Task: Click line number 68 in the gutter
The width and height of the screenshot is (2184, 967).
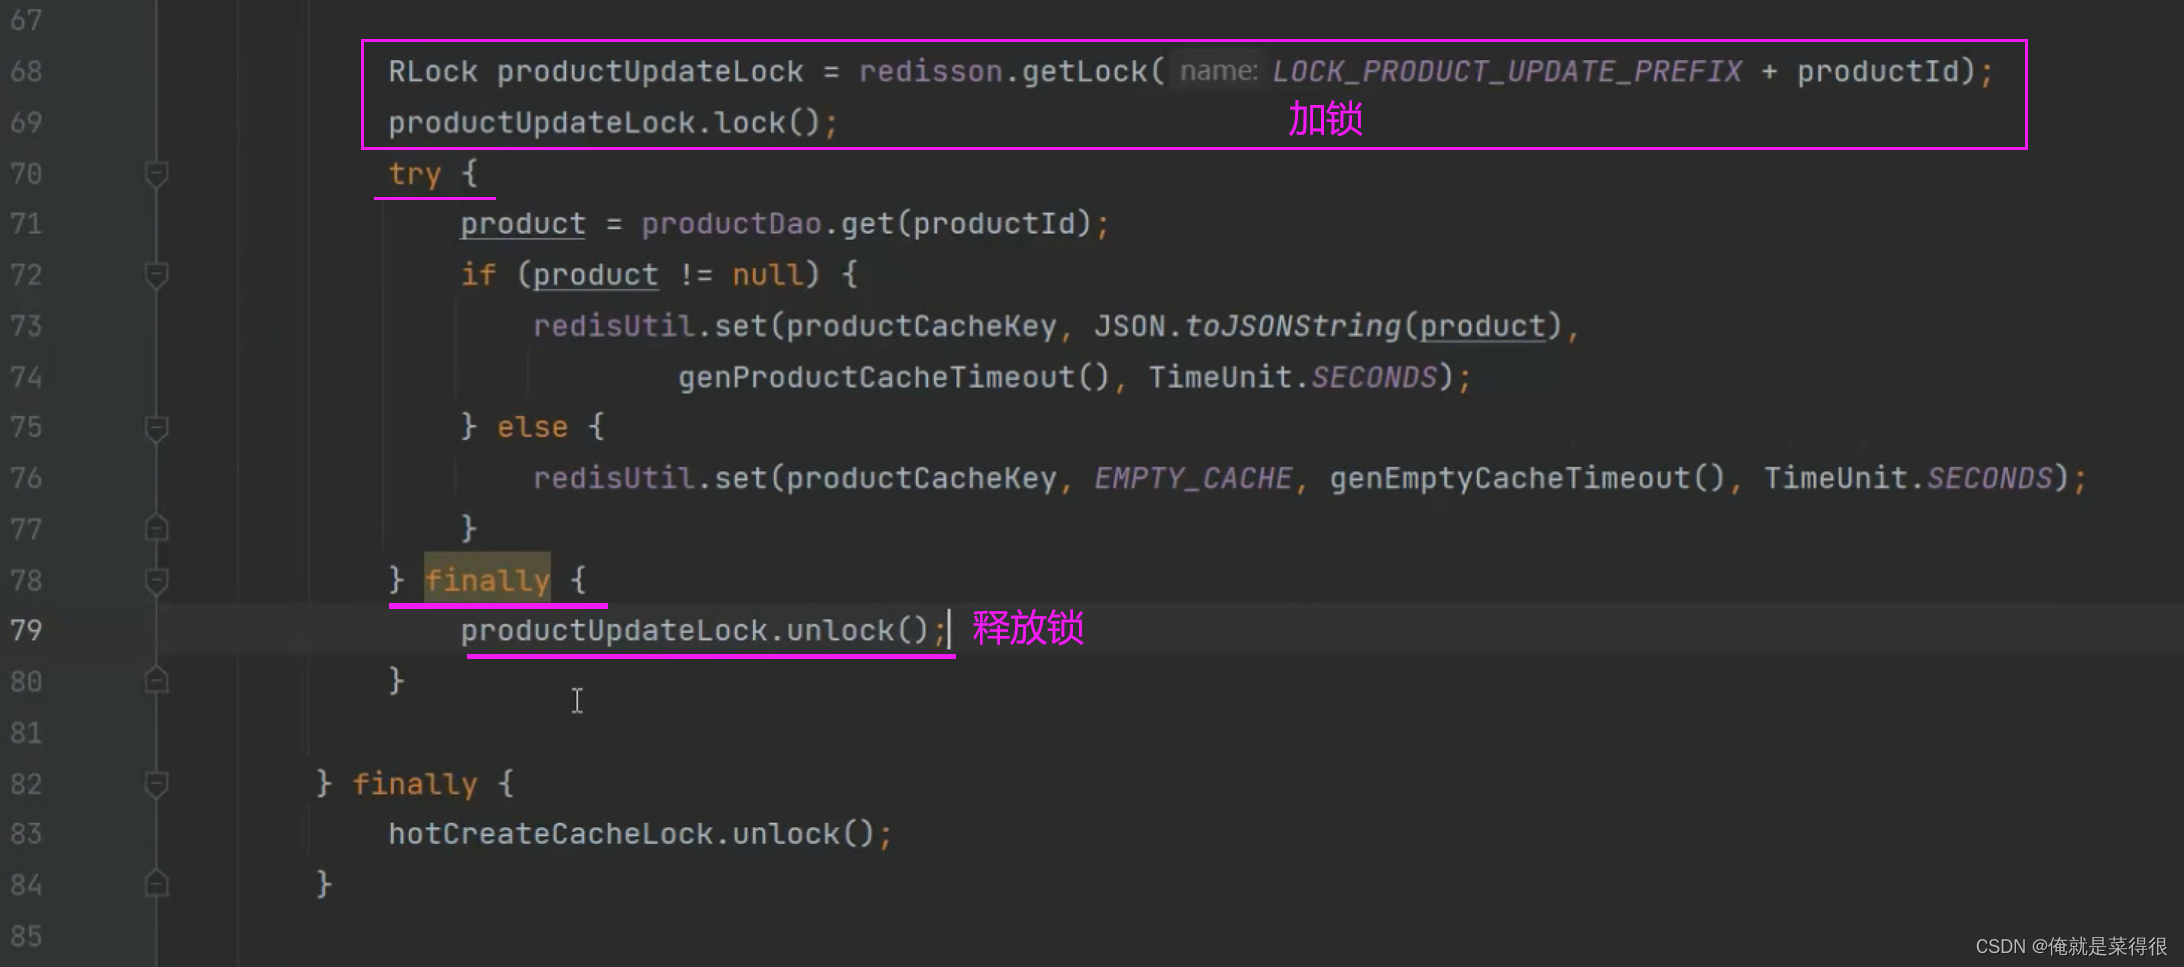Action: pos(26,71)
